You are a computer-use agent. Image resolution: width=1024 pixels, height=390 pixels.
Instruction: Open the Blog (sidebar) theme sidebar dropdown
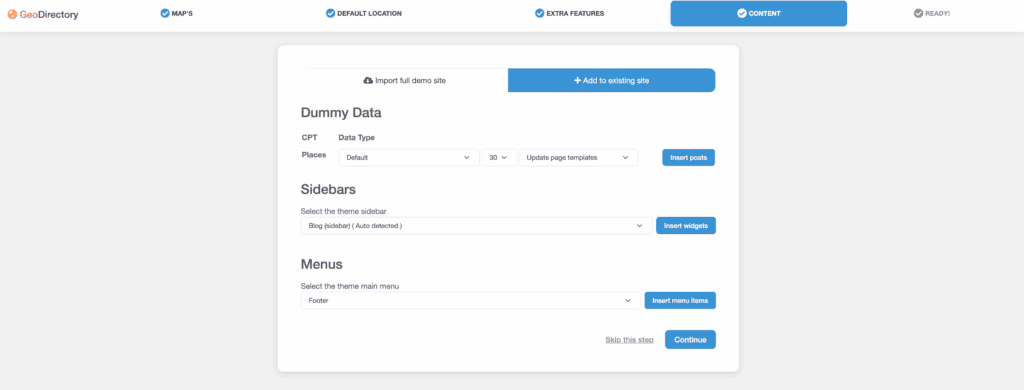coord(477,225)
